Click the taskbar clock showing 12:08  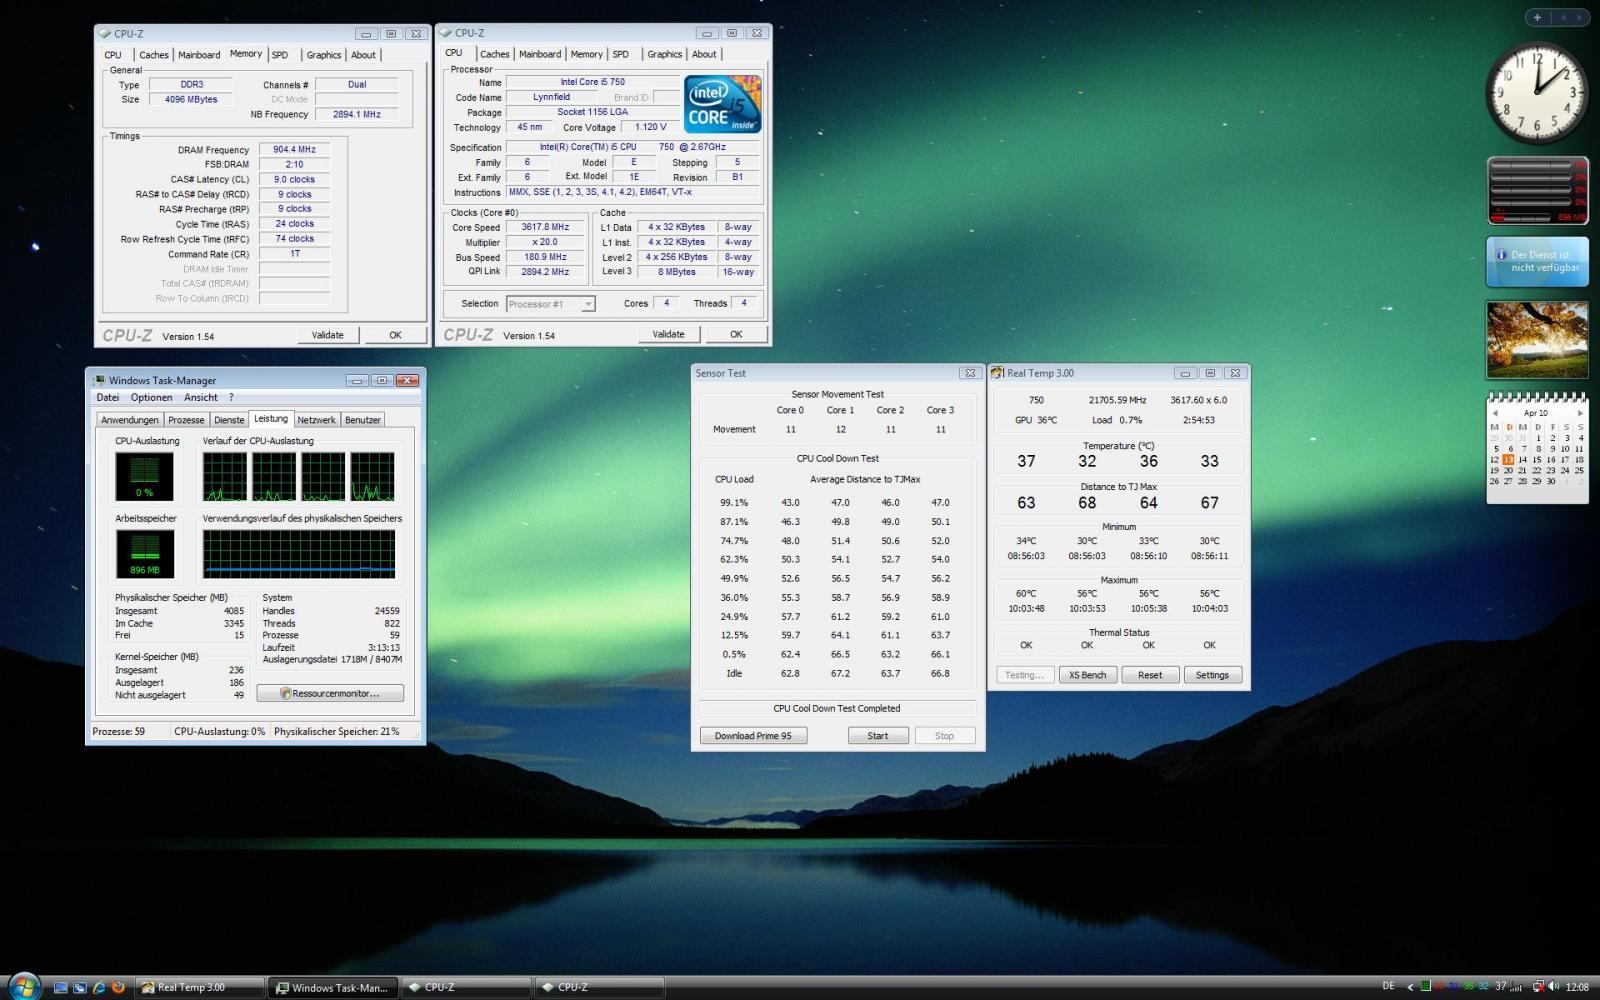click(x=1577, y=987)
